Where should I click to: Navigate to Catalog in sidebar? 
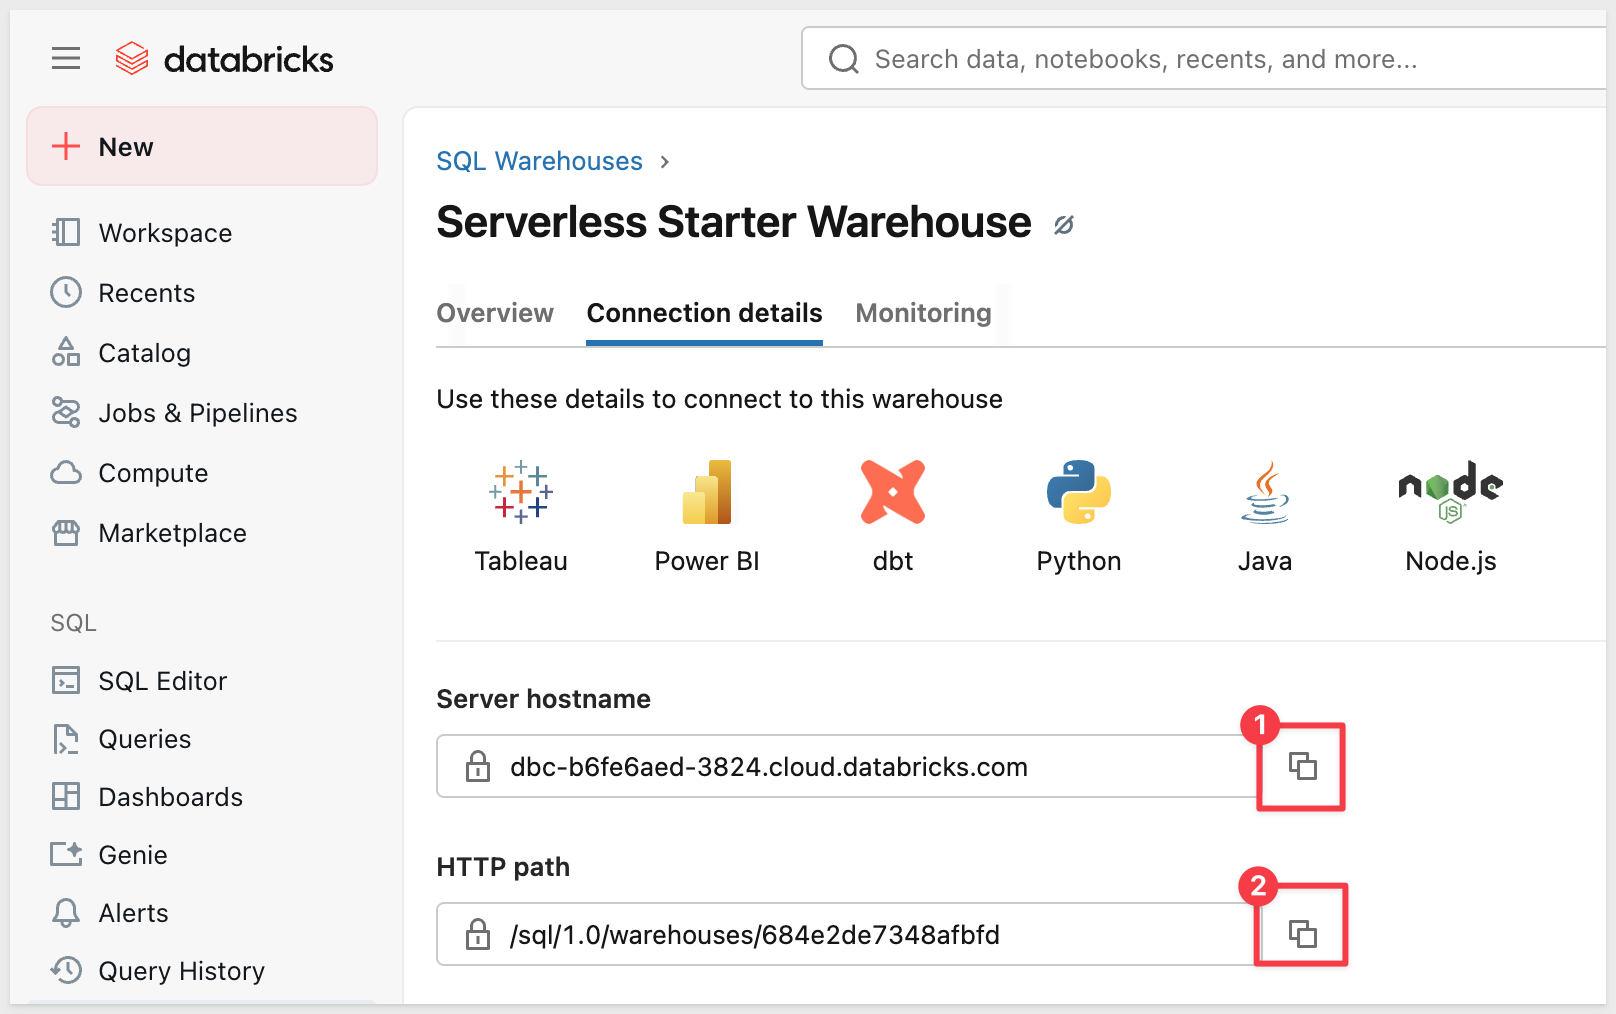point(144,353)
